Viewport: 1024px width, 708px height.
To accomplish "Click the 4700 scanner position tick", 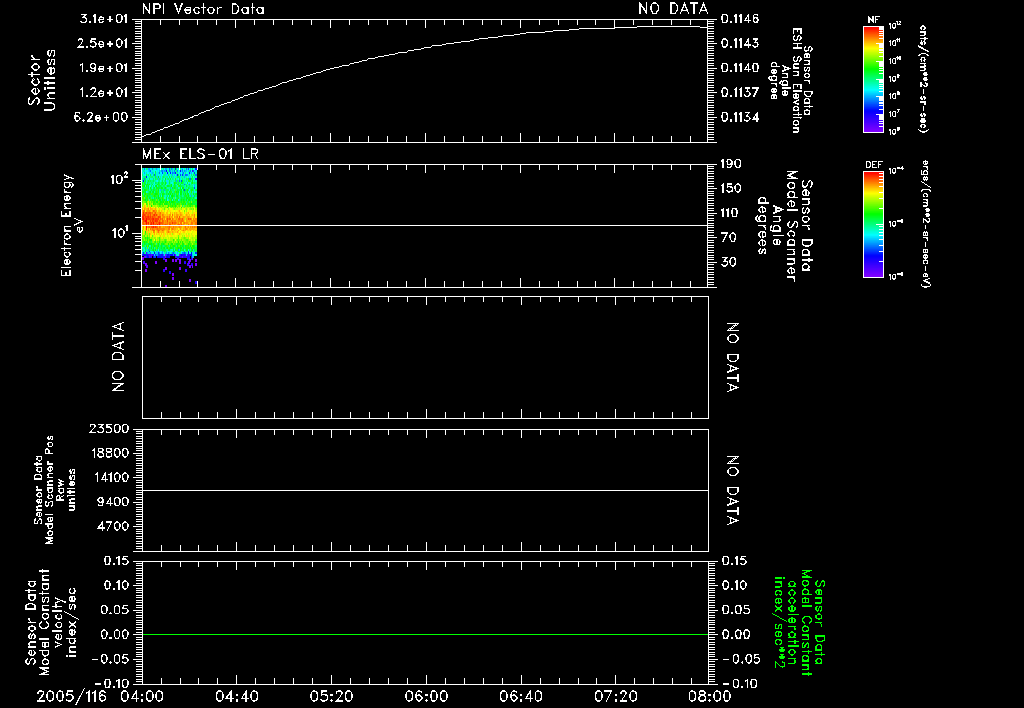I will (x=113, y=526).
